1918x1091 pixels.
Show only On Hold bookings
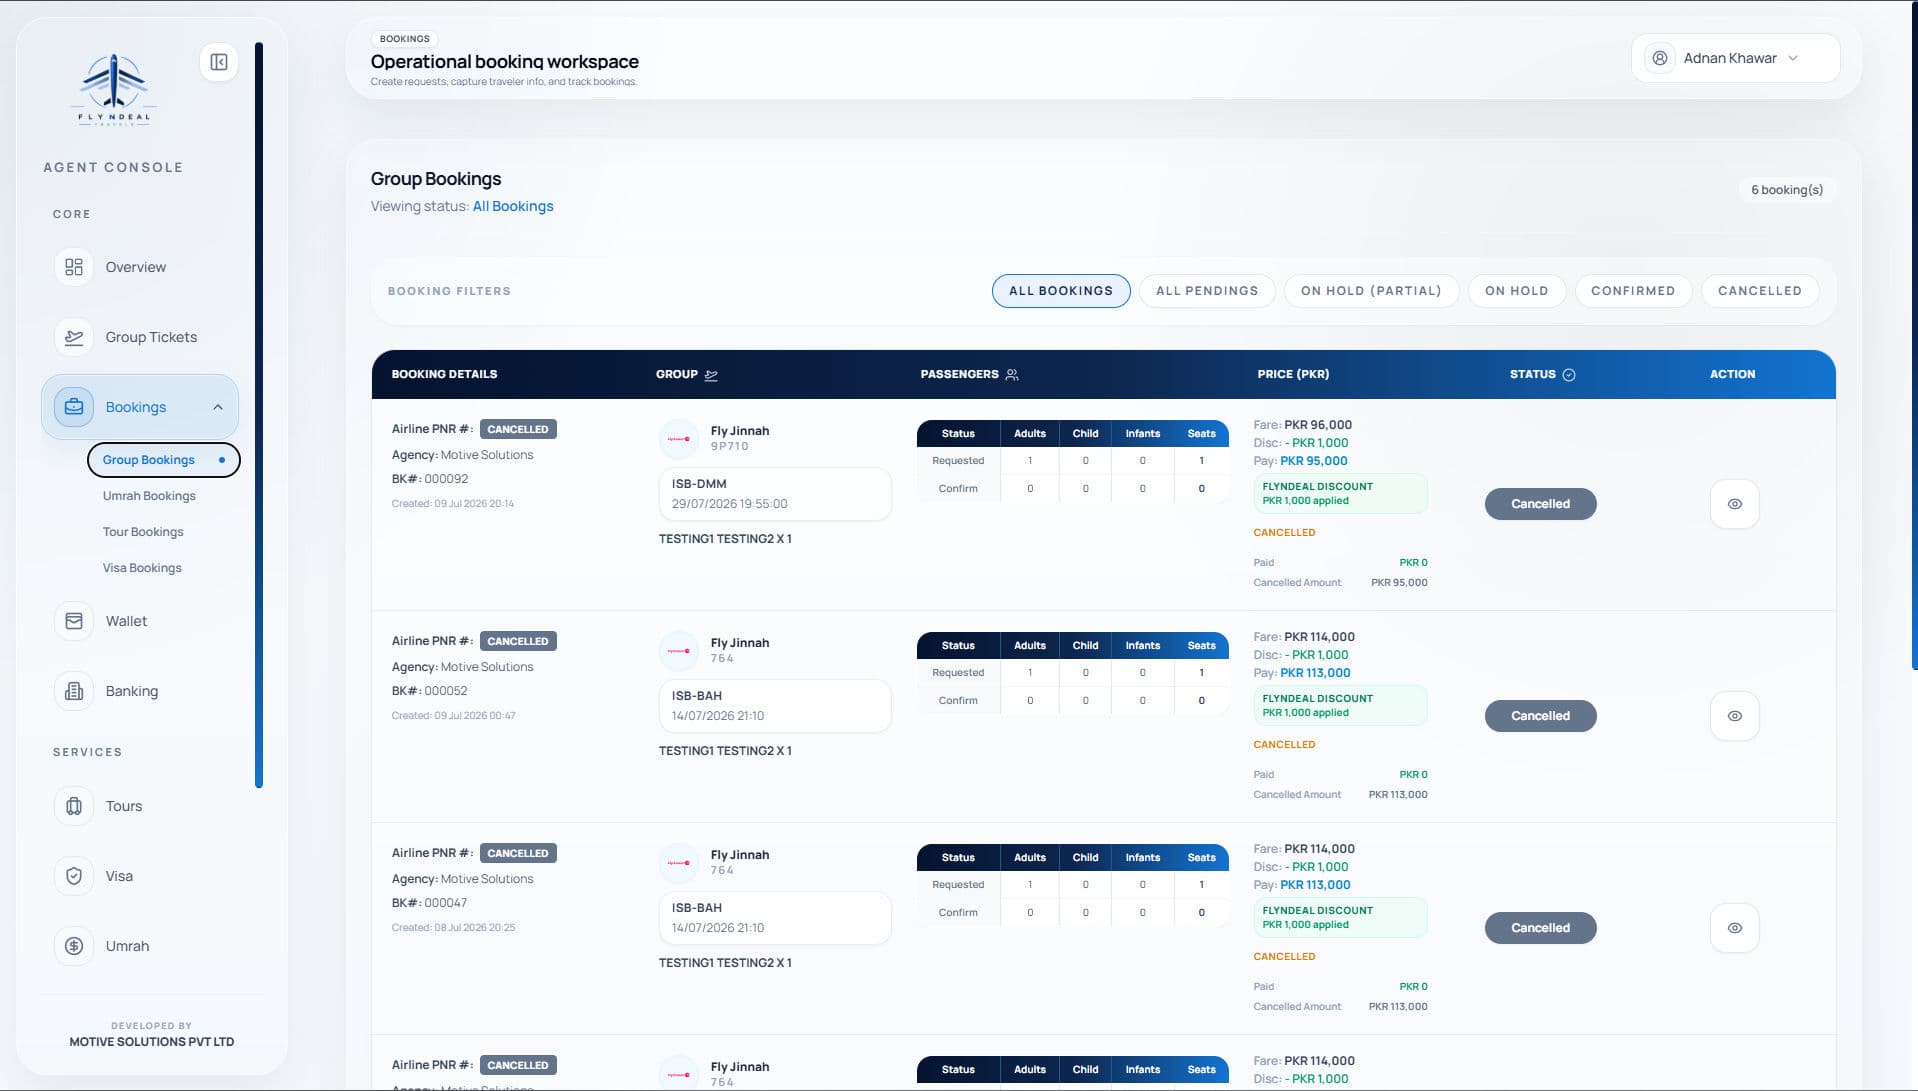tap(1516, 291)
